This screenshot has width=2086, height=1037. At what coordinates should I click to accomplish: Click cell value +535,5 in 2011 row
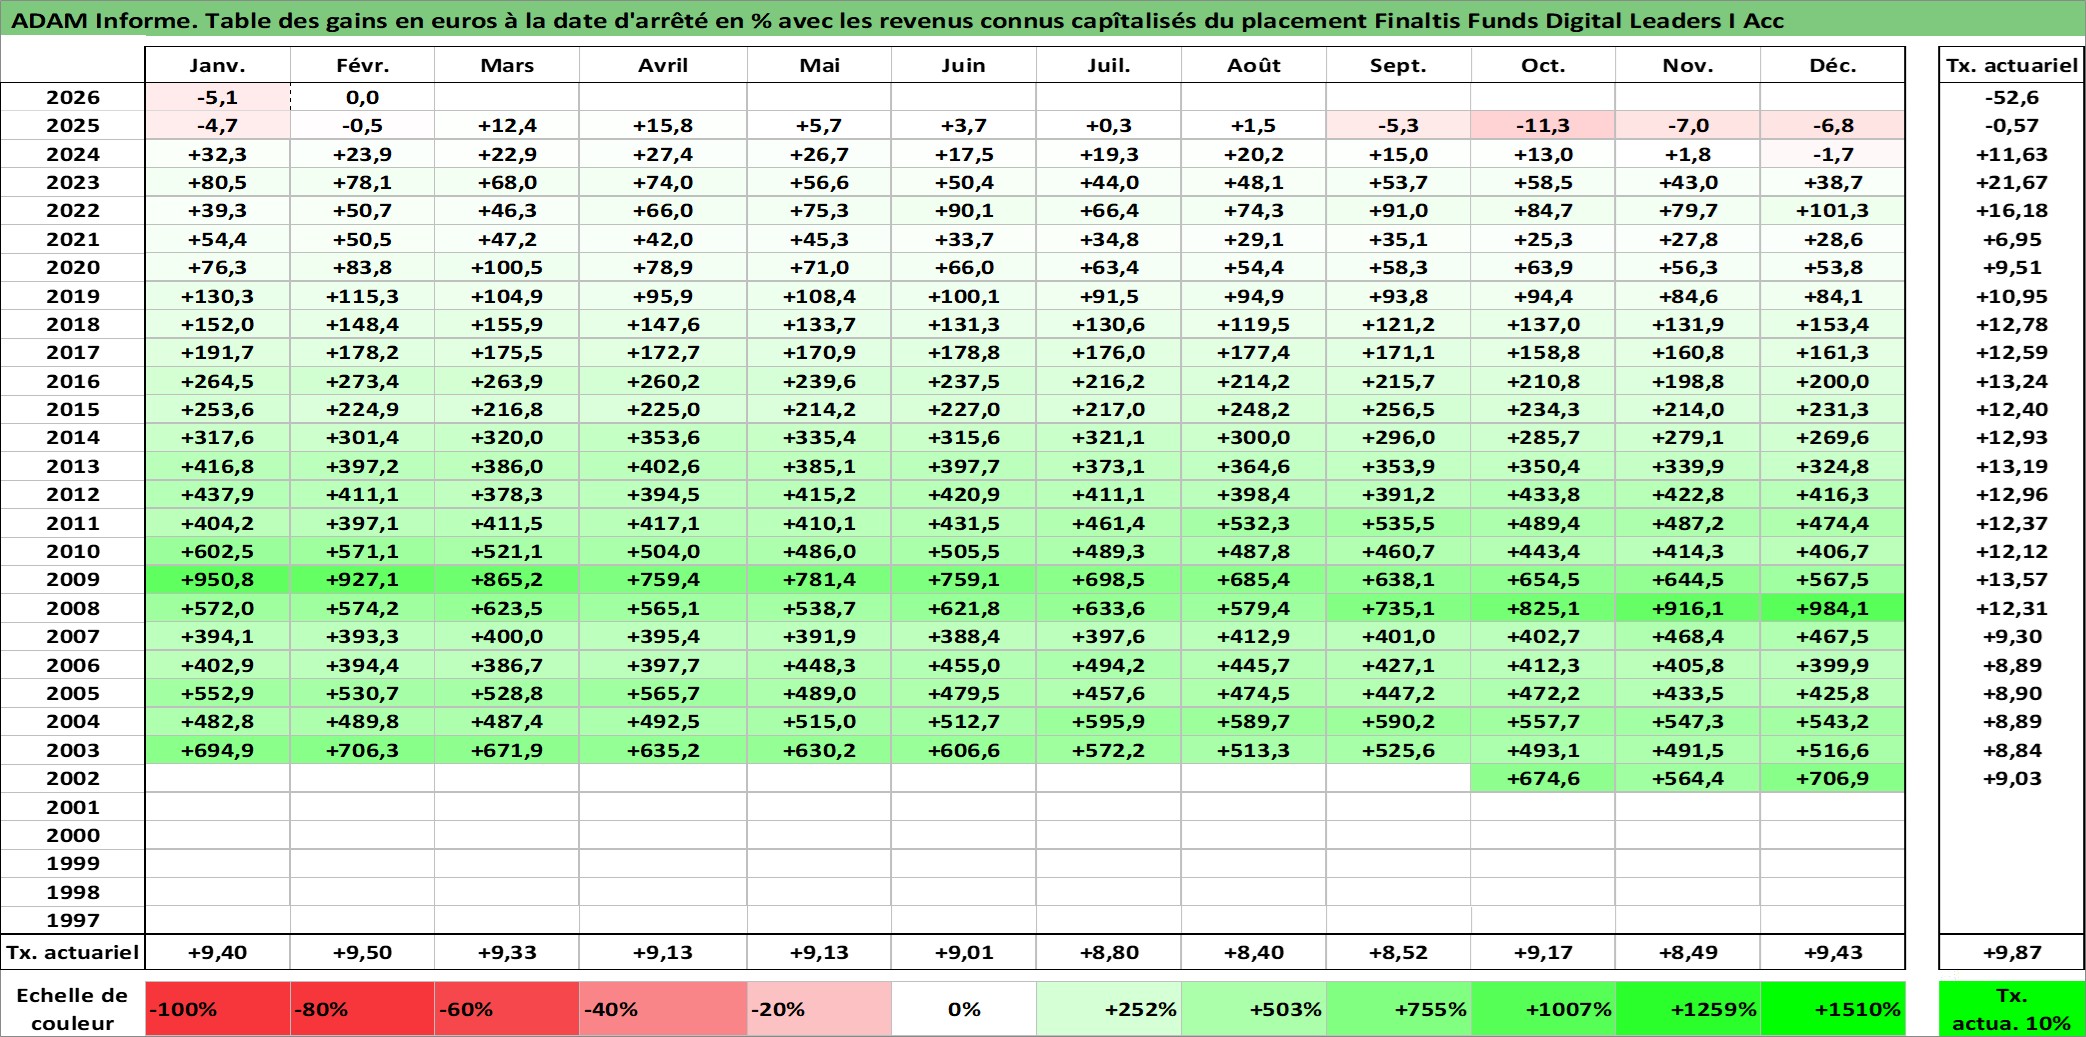(1398, 523)
